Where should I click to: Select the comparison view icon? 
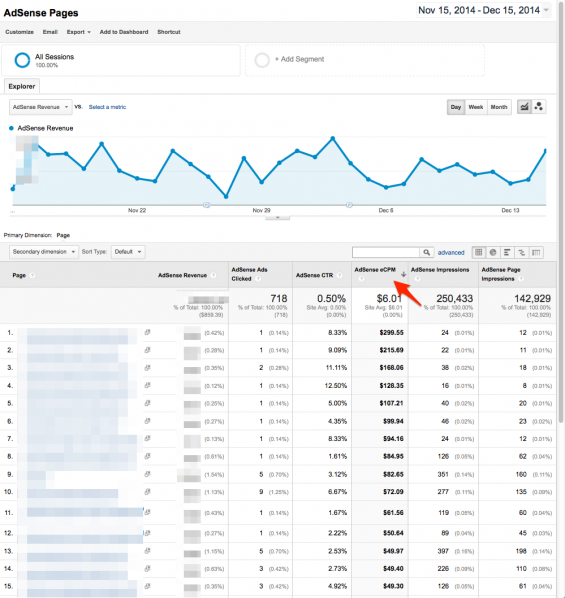522,252
